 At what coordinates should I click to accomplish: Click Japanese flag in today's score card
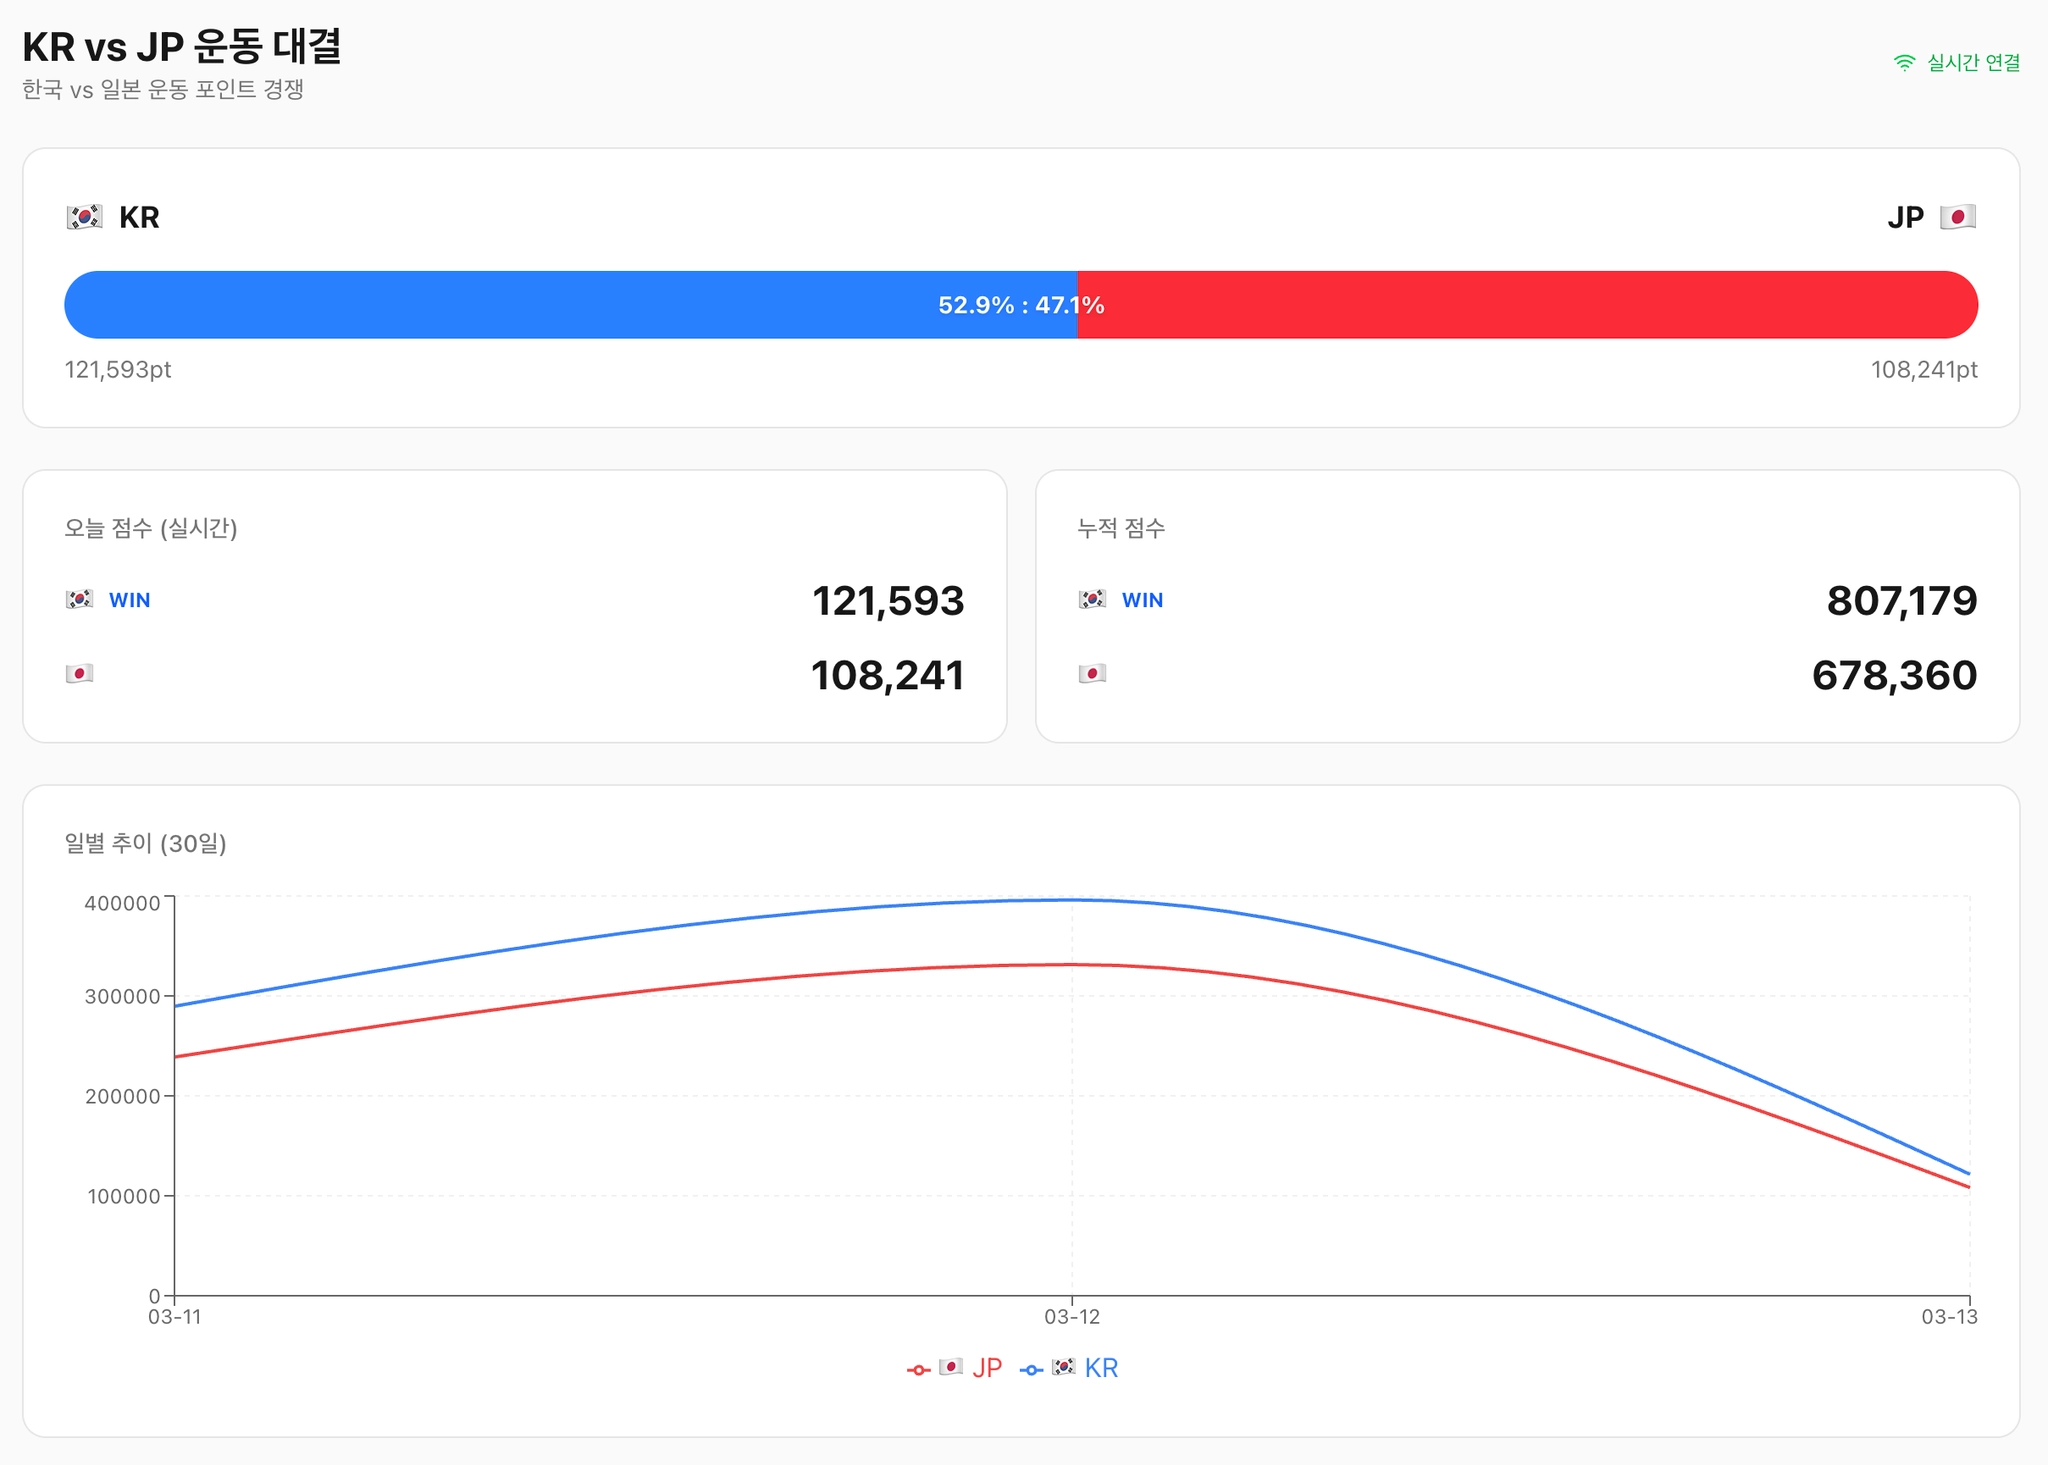(80, 673)
